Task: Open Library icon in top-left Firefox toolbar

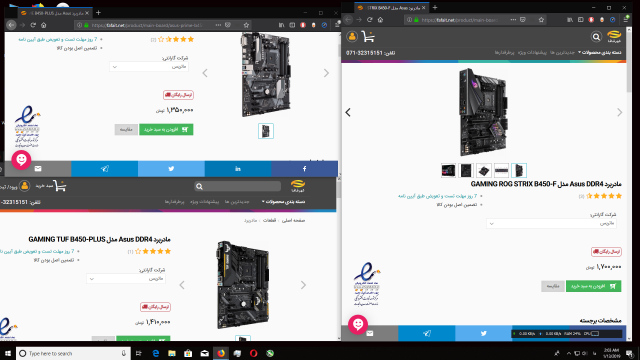Action: (281, 25)
